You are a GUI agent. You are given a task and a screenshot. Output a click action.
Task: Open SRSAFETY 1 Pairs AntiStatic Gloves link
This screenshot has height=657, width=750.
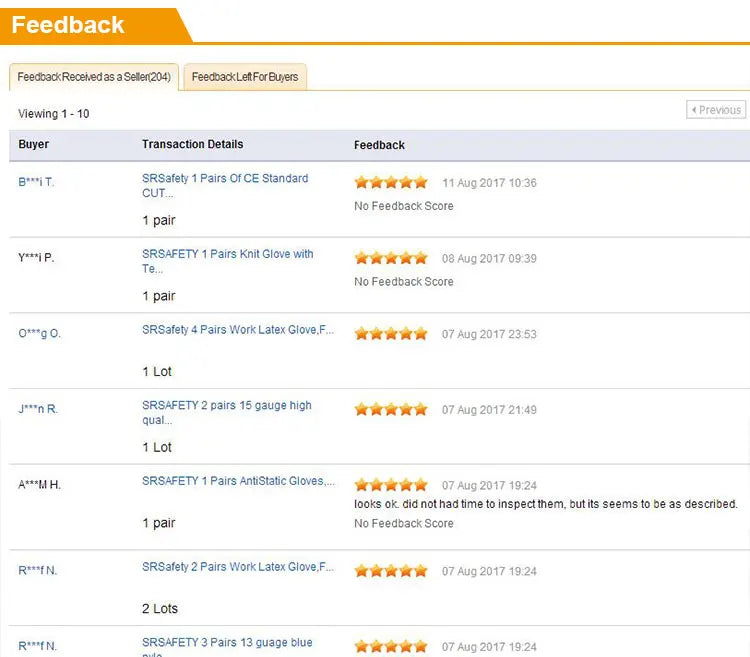[x=239, y=481]
